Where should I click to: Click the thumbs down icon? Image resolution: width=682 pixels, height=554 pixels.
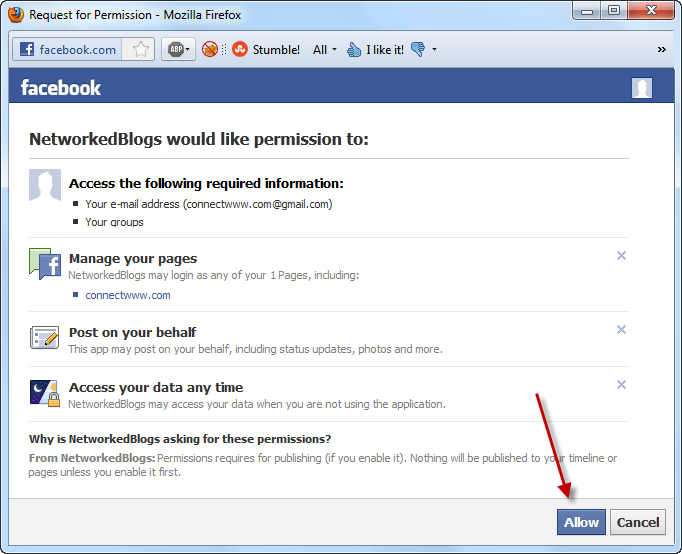[x=418, y=49]
